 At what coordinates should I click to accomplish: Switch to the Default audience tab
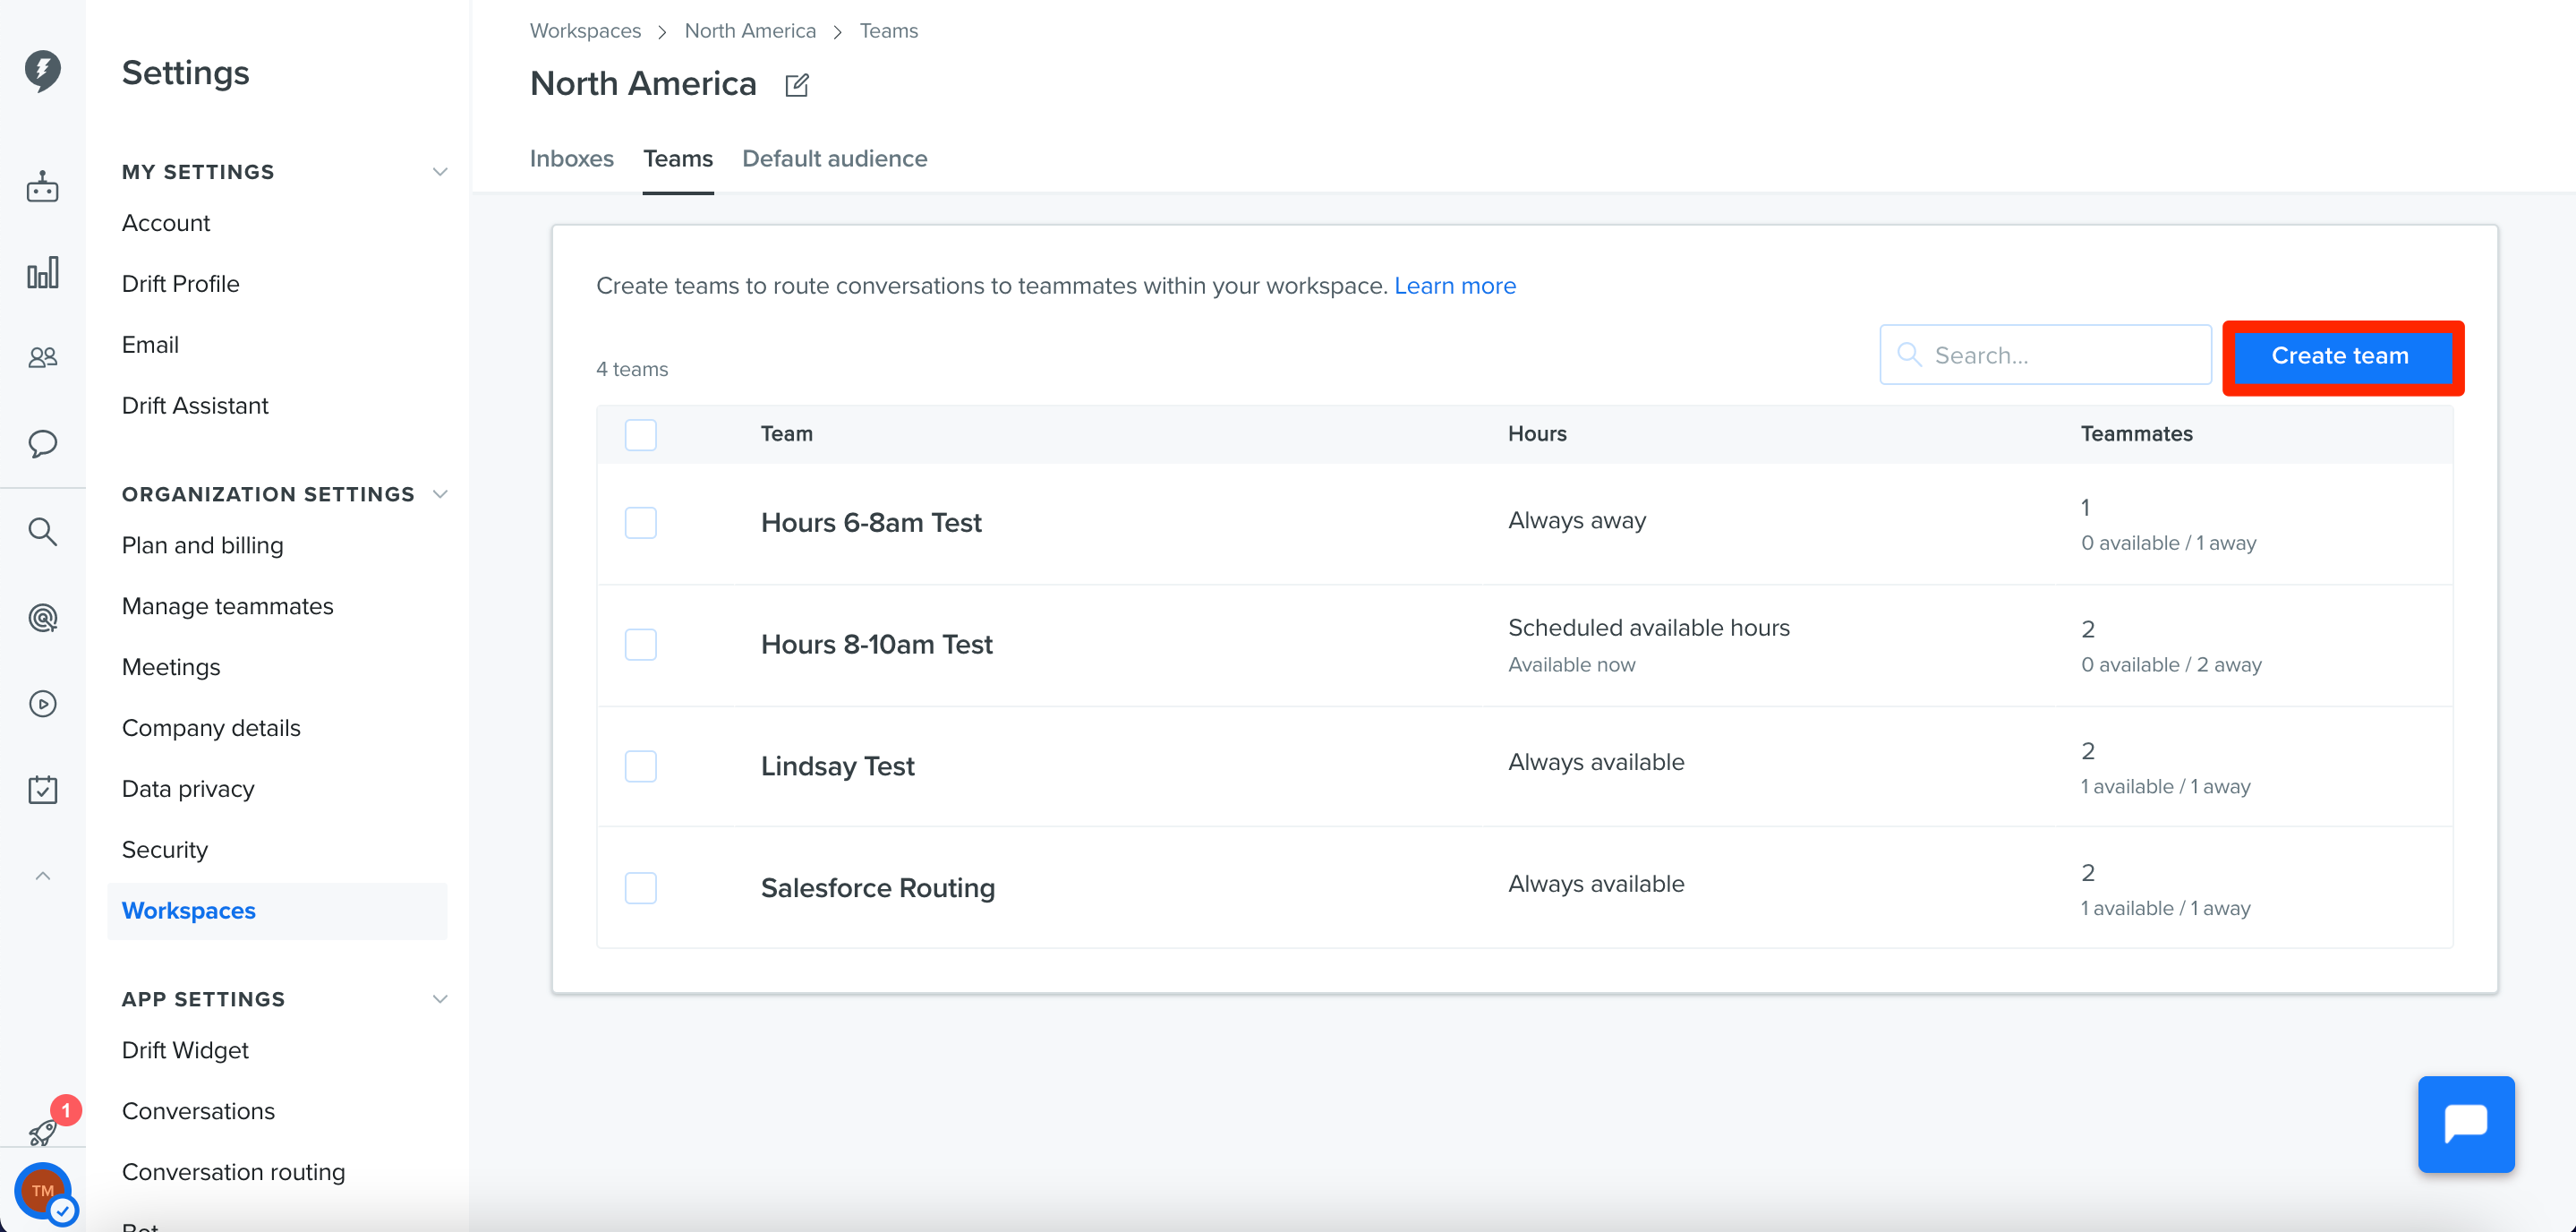tap(834, 159)
